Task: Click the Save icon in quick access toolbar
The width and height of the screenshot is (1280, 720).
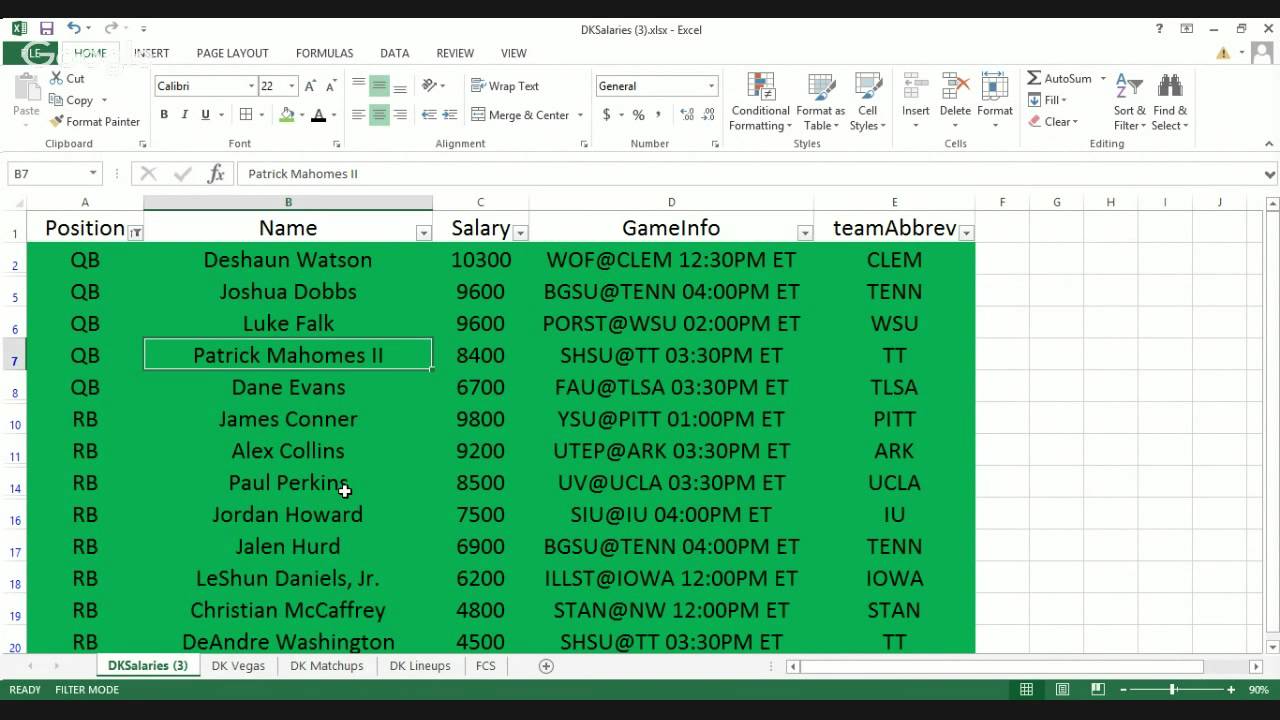Action: (46, 29)
